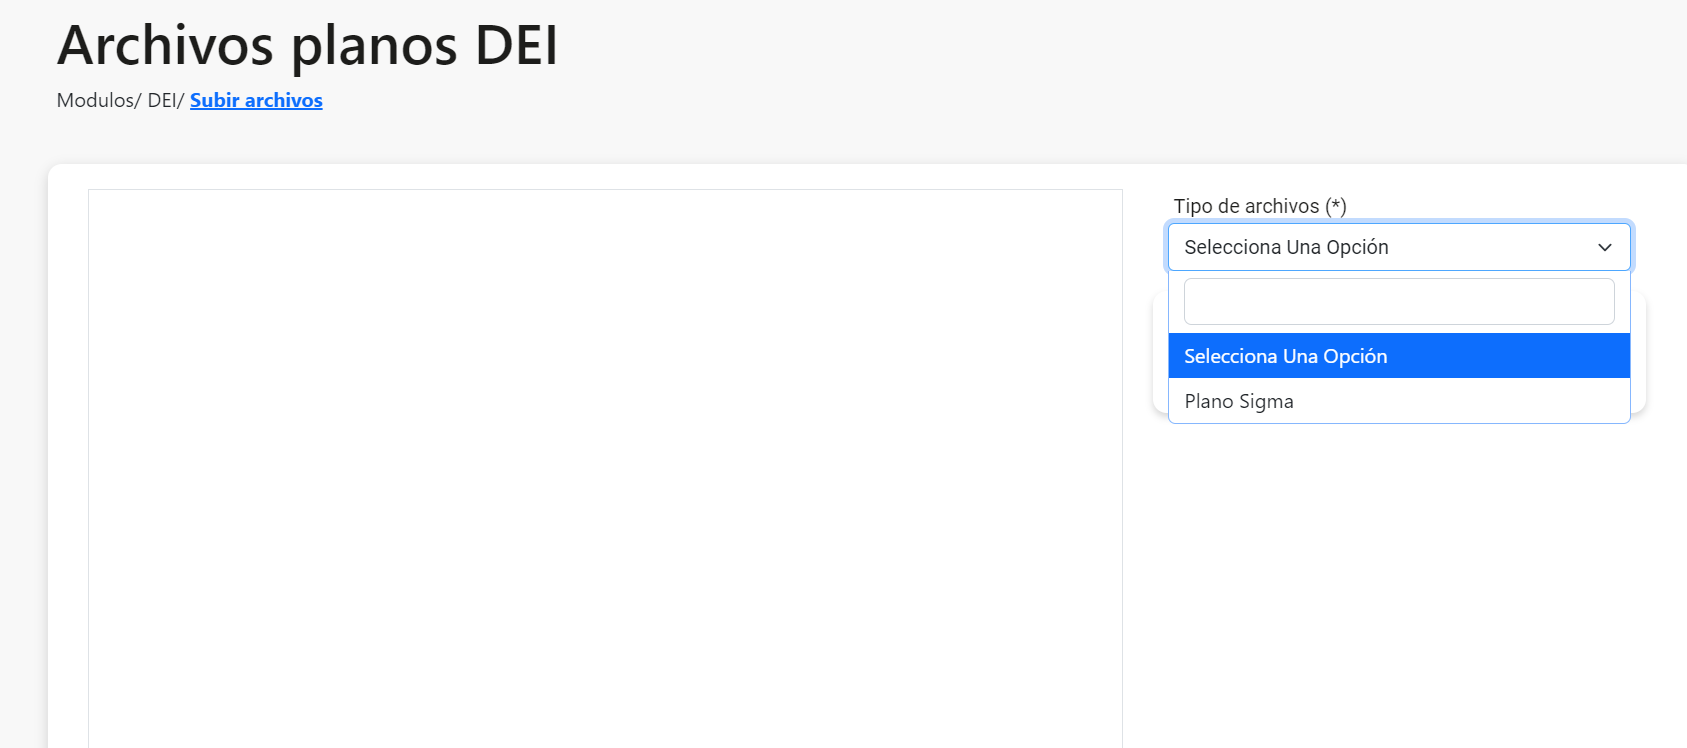
Task: Click 'Selecciona Una Opción' text in closed select
Action: click(x=1286, y=247)
